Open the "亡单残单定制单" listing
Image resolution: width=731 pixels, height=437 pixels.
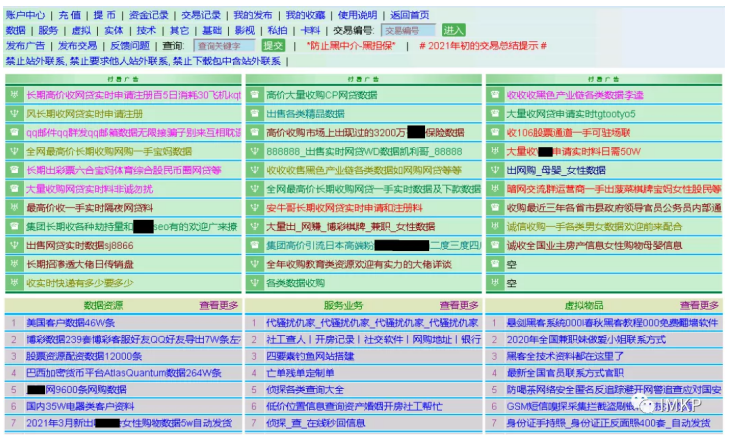click(300, 373)
